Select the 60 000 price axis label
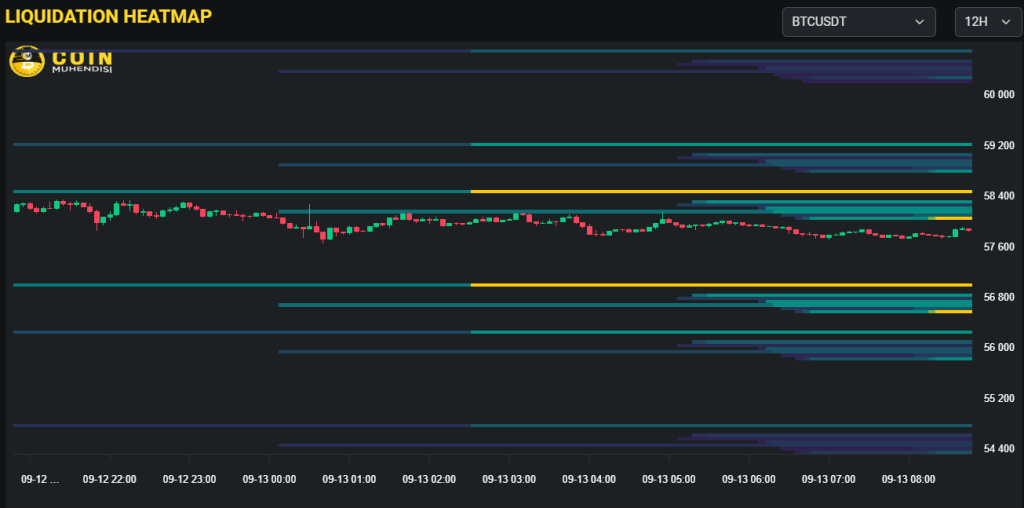 999,95
